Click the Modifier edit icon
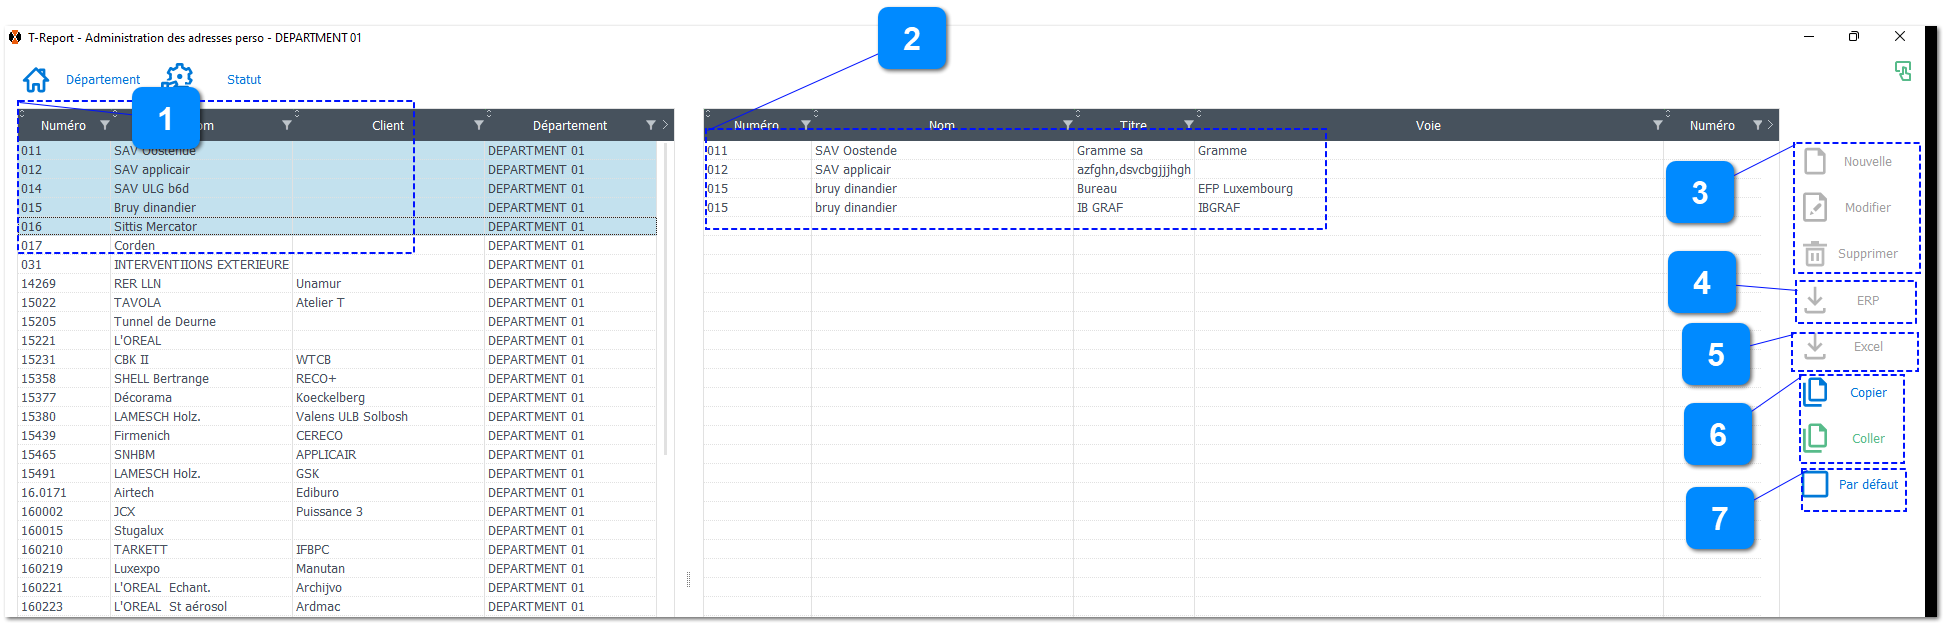The image size is (1946, 626). pyautogui.click(x=1815, y=207)
